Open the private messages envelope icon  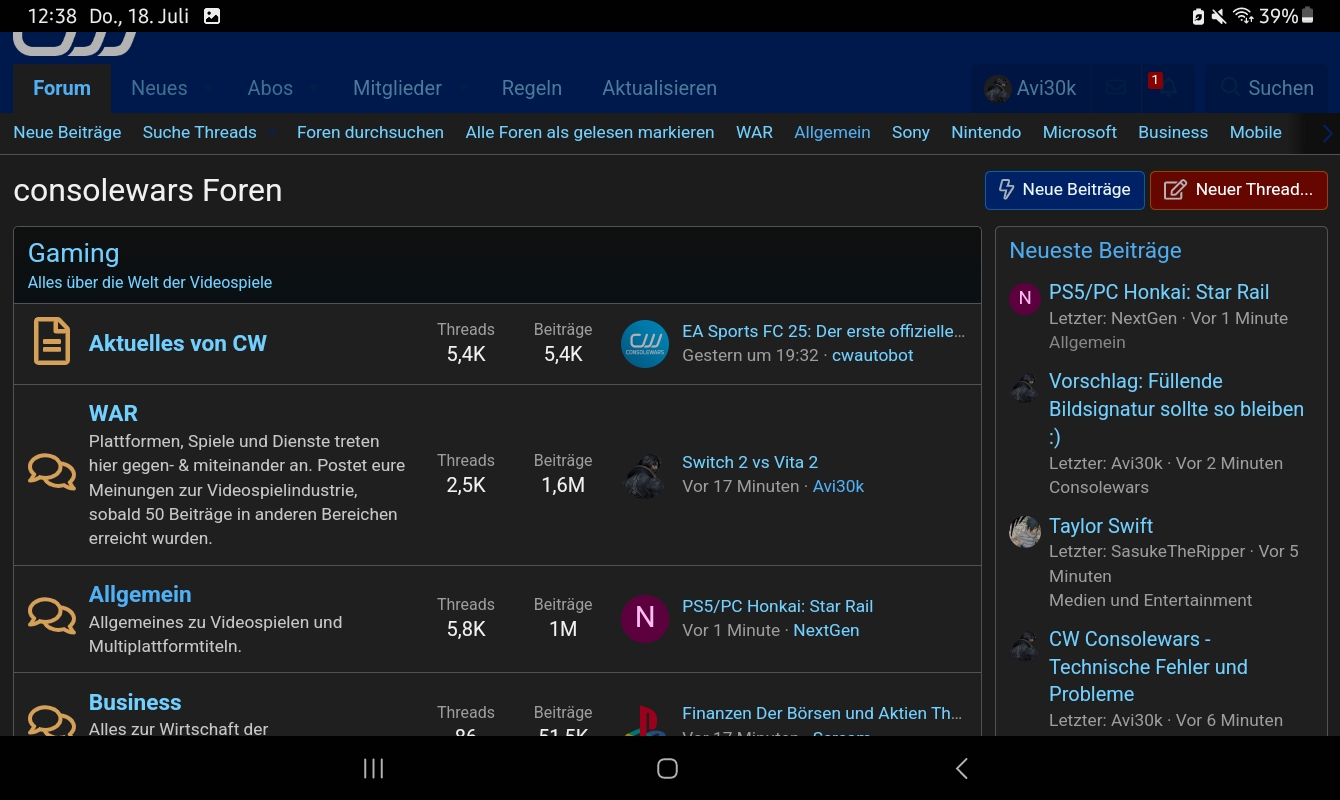coord(1116,88)
